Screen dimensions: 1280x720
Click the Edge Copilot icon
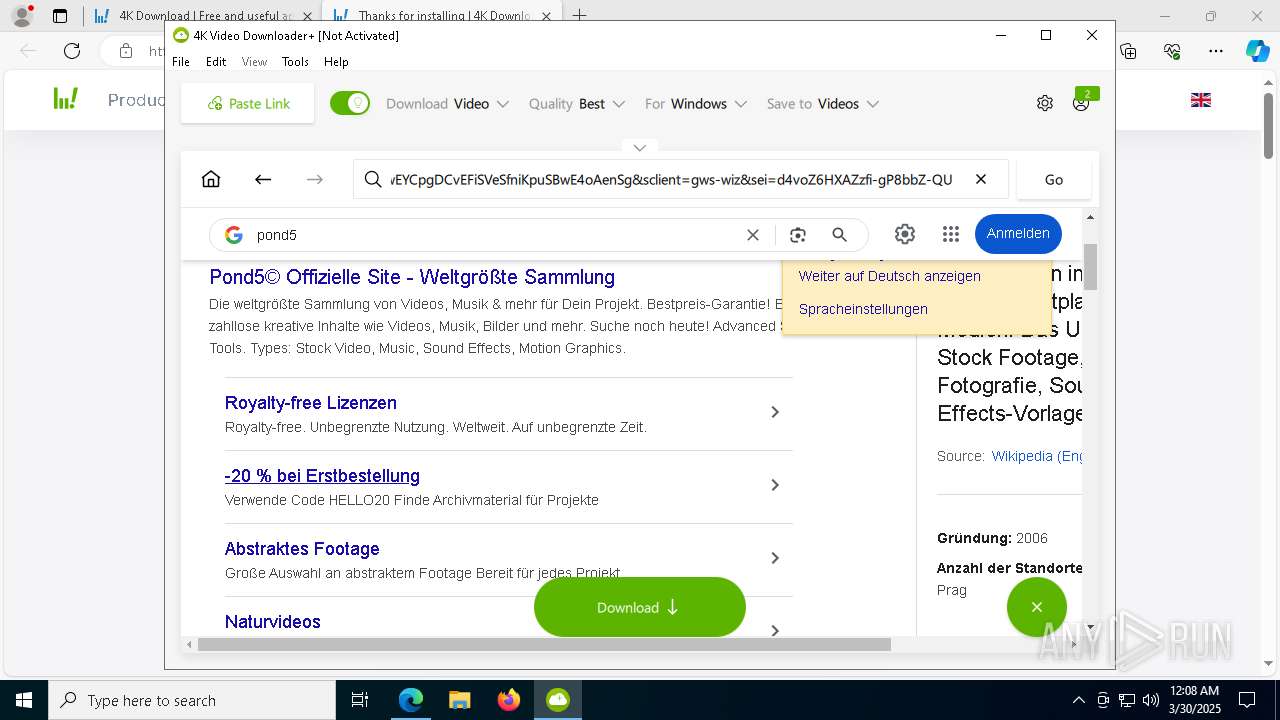(1257, 51)
